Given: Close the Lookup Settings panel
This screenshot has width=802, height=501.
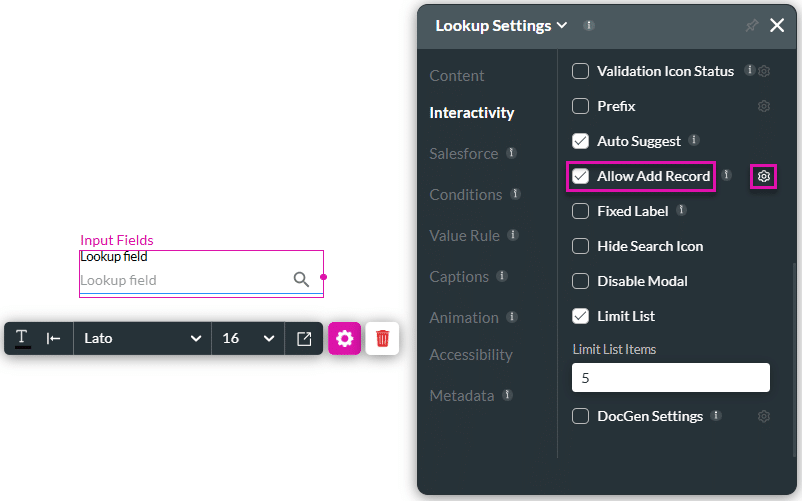Looking at the screenshot, I should tap(777, 25).
